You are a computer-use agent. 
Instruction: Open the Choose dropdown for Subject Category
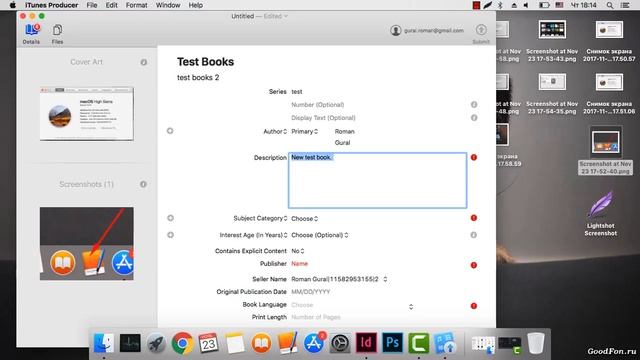[x=304, y=219]
